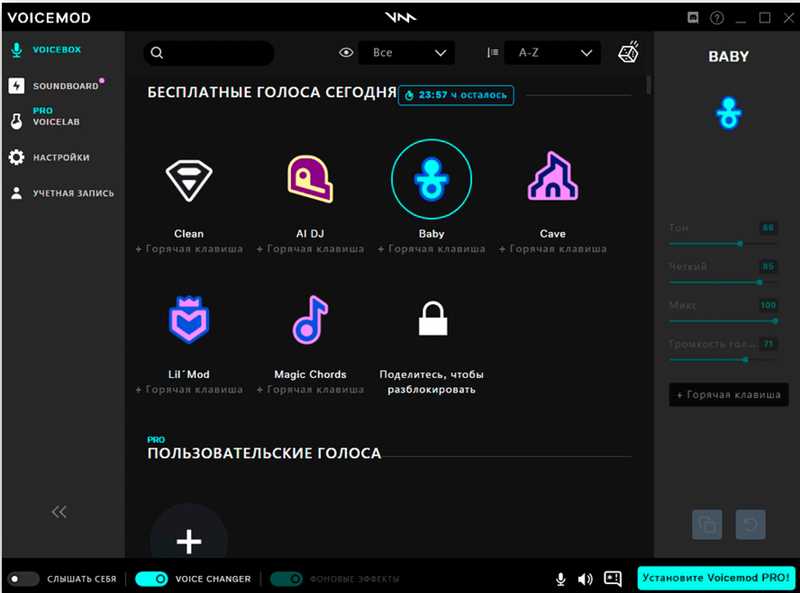Add hotkey under the Cave voice

[x=553, y=249]
